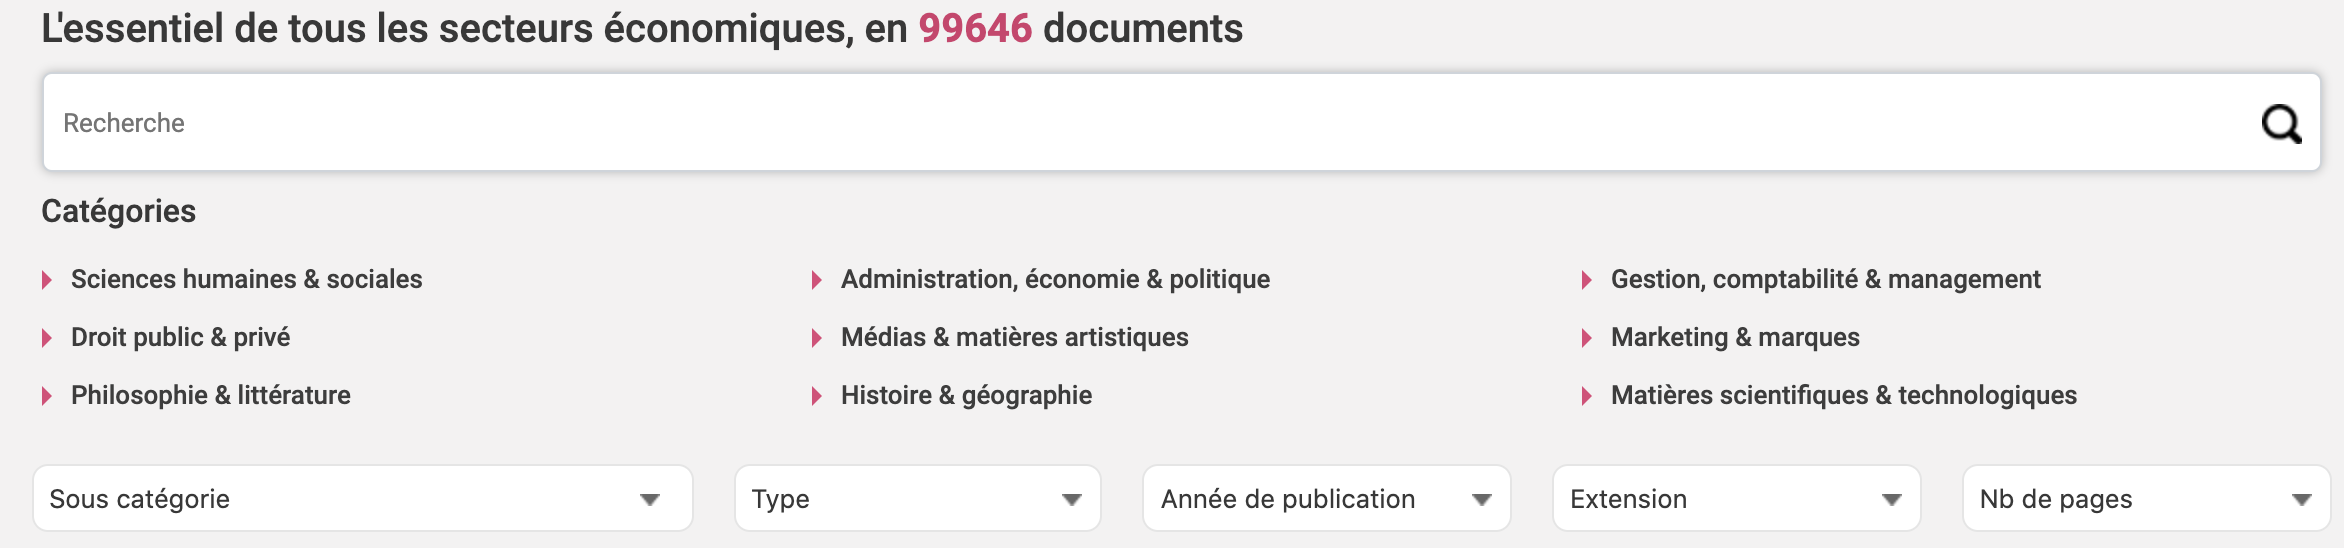Screen dimensions: 2344x548
Task: Open Gestion, comptabilité & management category
Action: pyautogui.click(x=1825, y=279)
